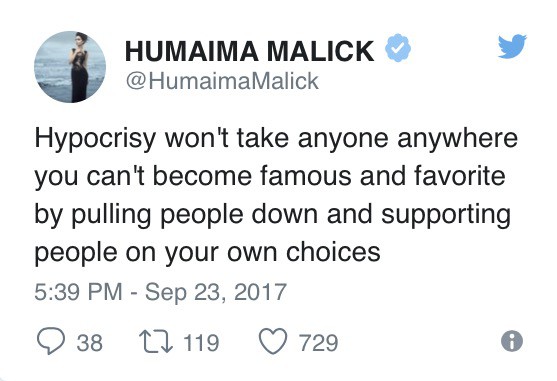Click the retweet arrows icon
The image size is (557, 381).
156,342
